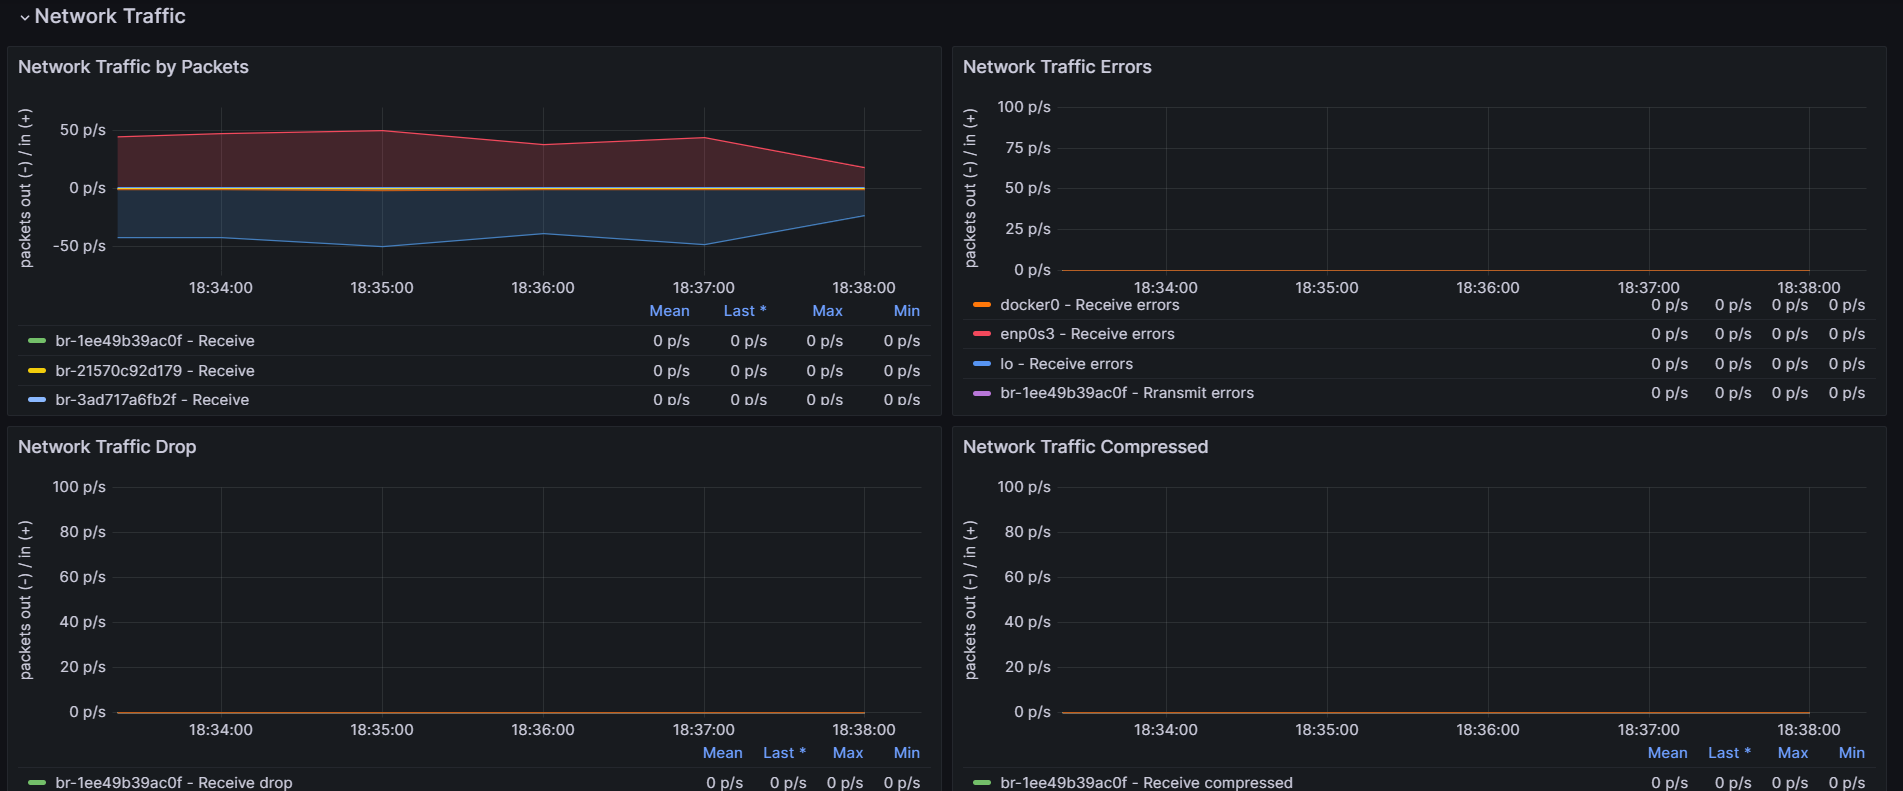Sort Traffic Compressed legend by Min
Viewport: 1903px width, 791px height.
point(1851,753)
